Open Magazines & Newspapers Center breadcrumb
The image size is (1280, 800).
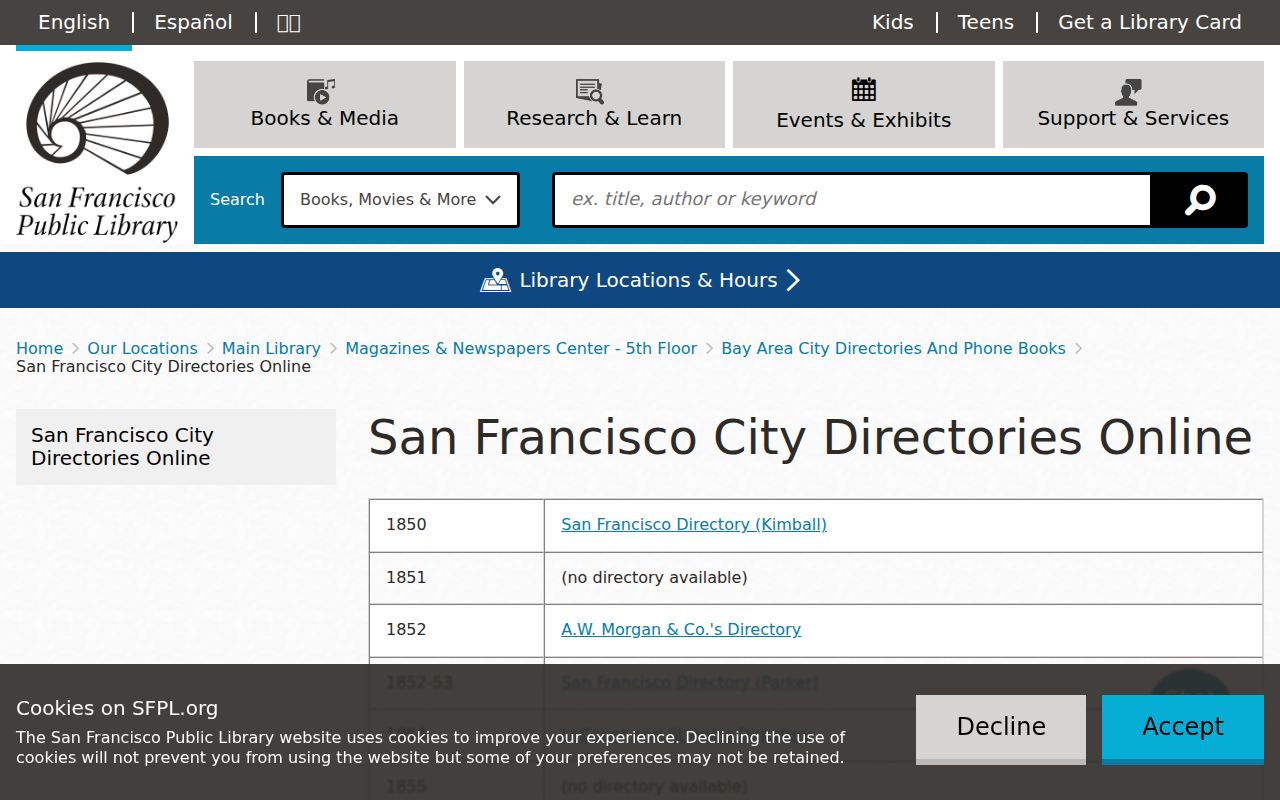click(521, 348)
